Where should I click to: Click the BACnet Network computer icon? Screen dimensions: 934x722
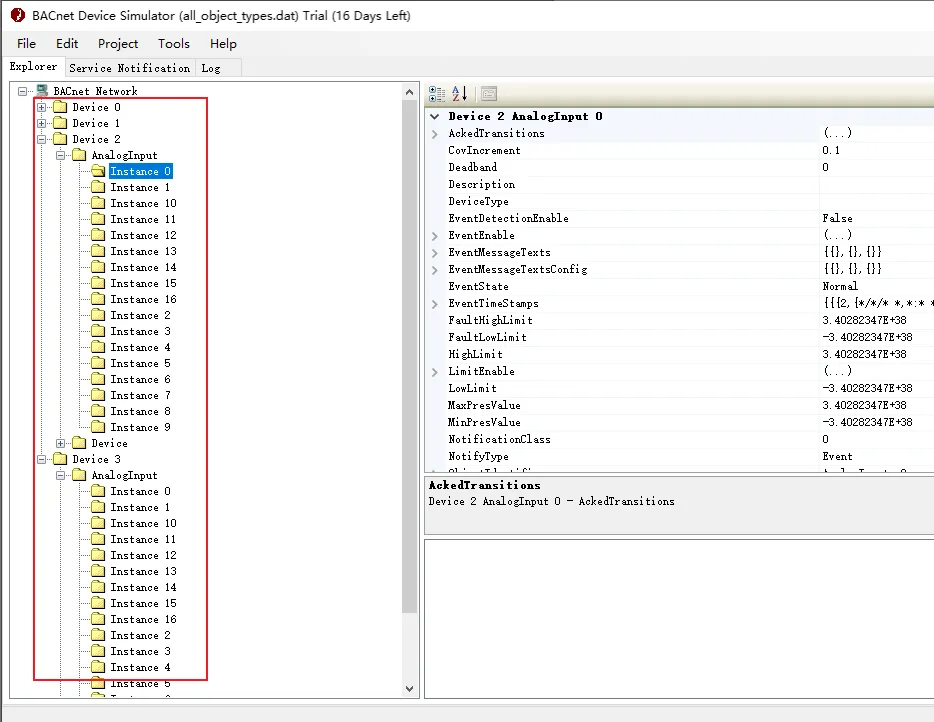click(x=42, y=91)
